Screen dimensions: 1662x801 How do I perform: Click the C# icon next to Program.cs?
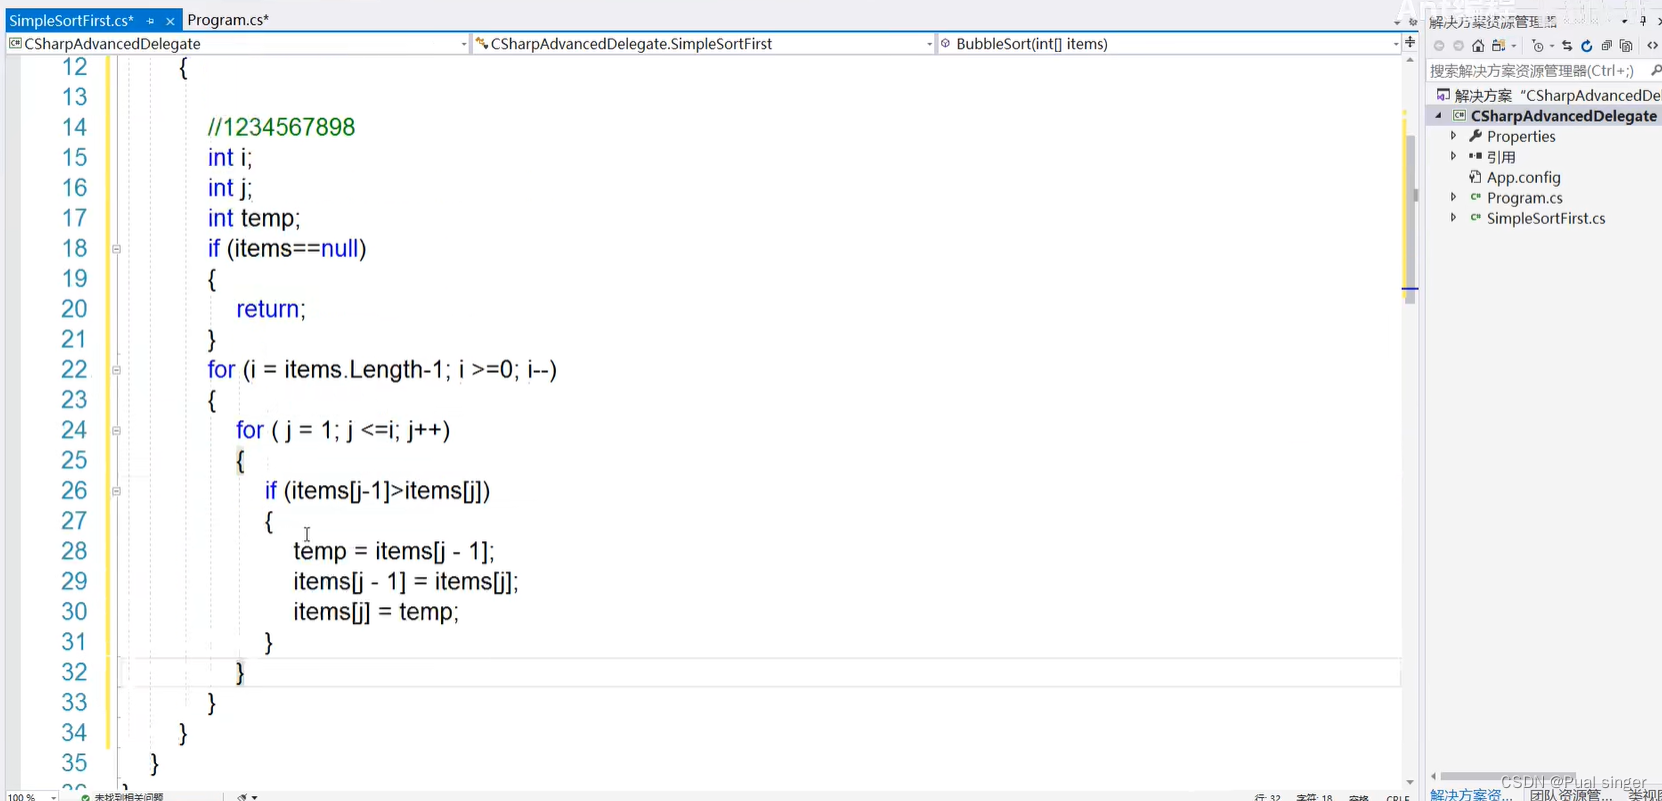click(x=1475, y=197)
